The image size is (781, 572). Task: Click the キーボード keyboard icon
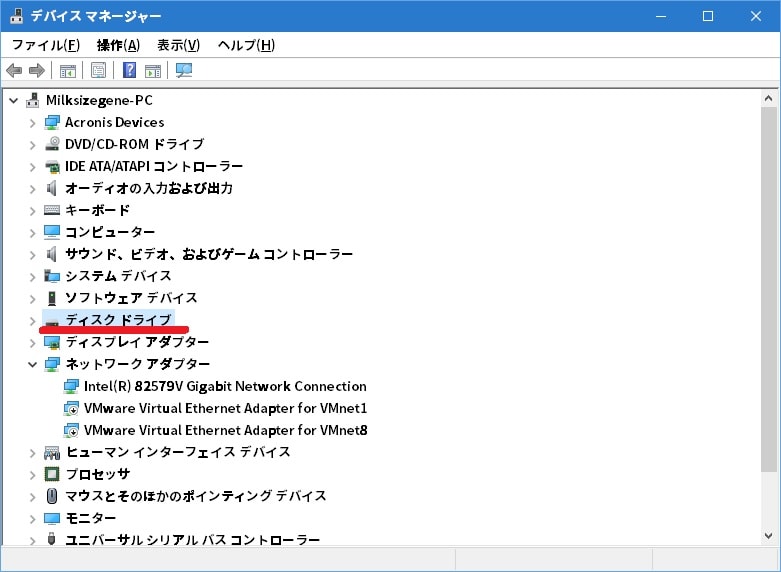tap(52, 210)
